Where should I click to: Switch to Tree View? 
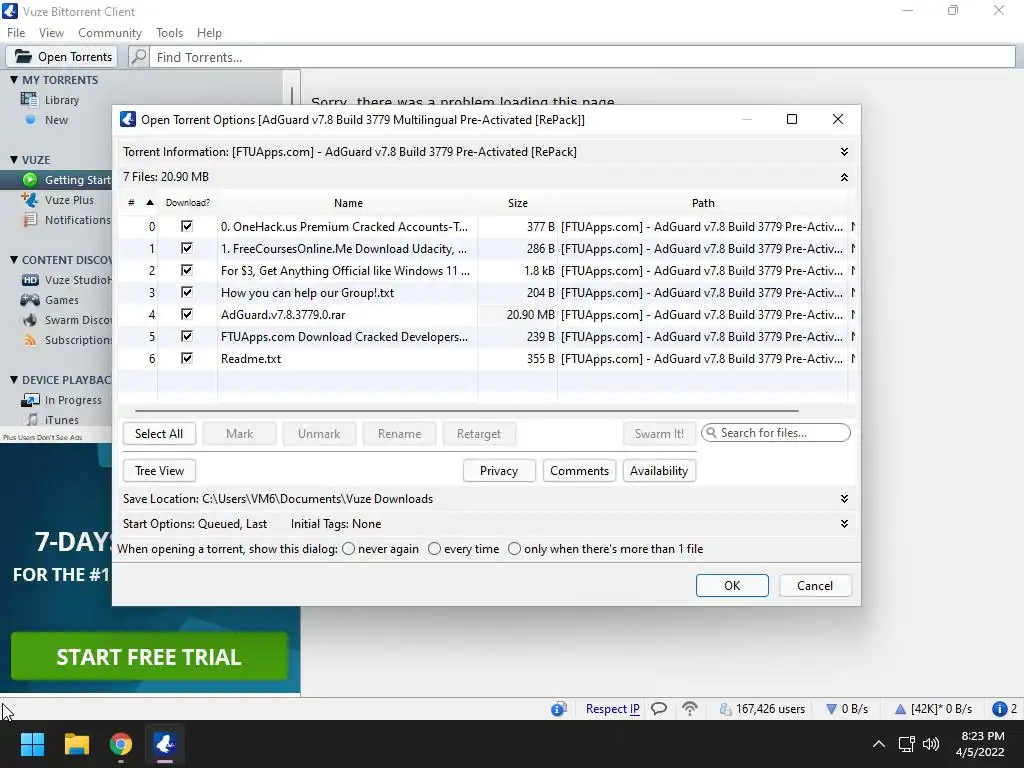[159, 471]
